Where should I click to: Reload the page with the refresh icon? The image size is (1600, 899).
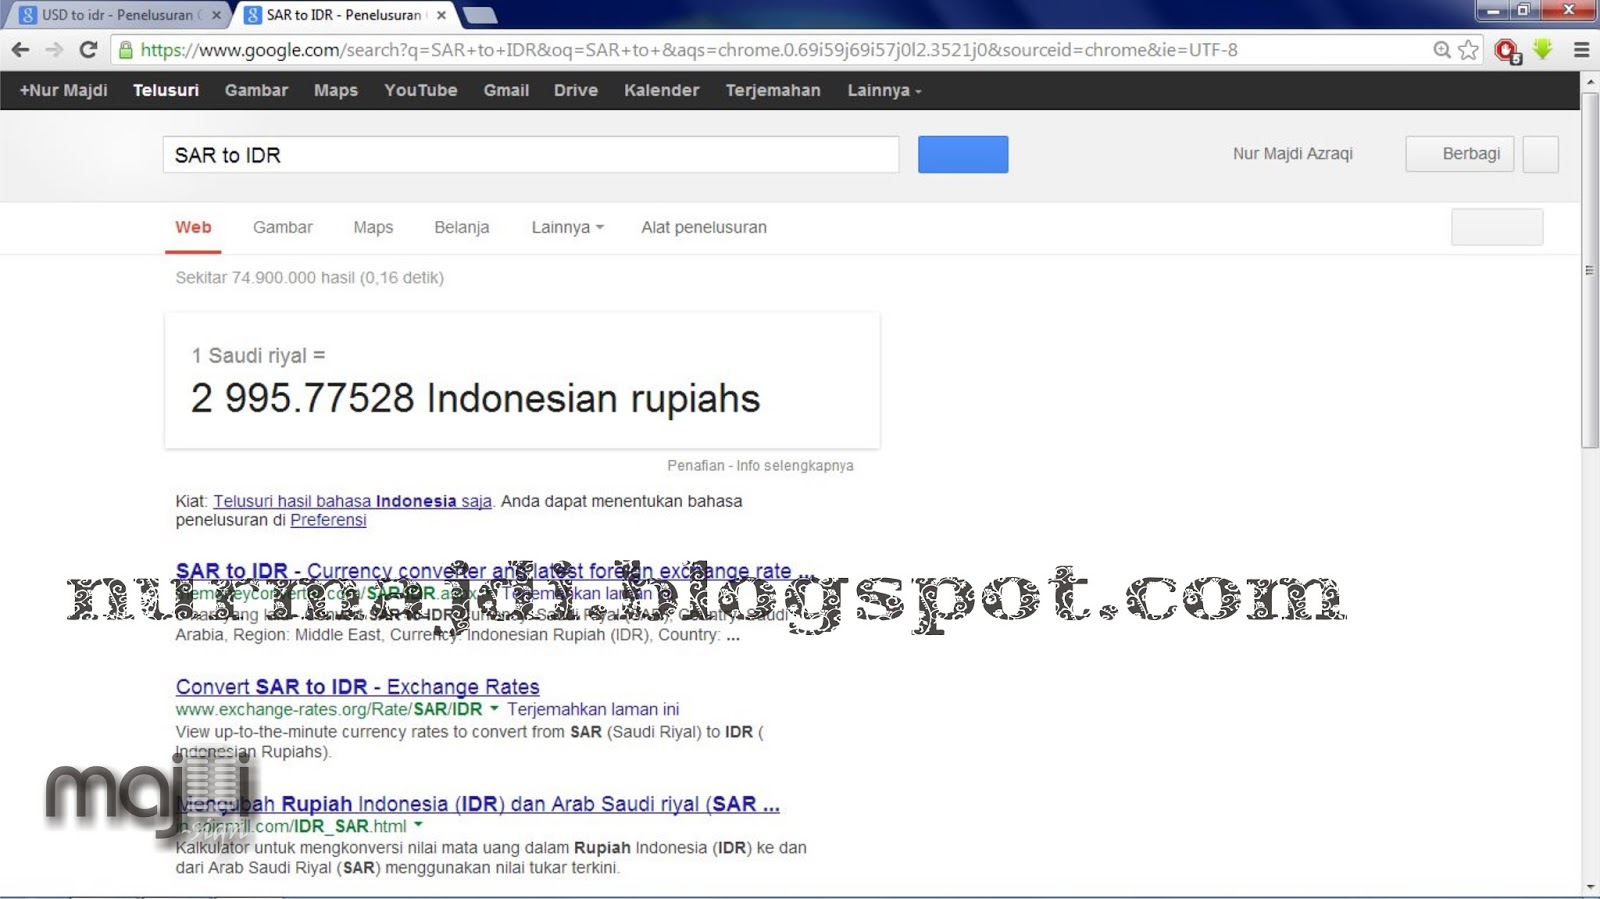(88, 50)
